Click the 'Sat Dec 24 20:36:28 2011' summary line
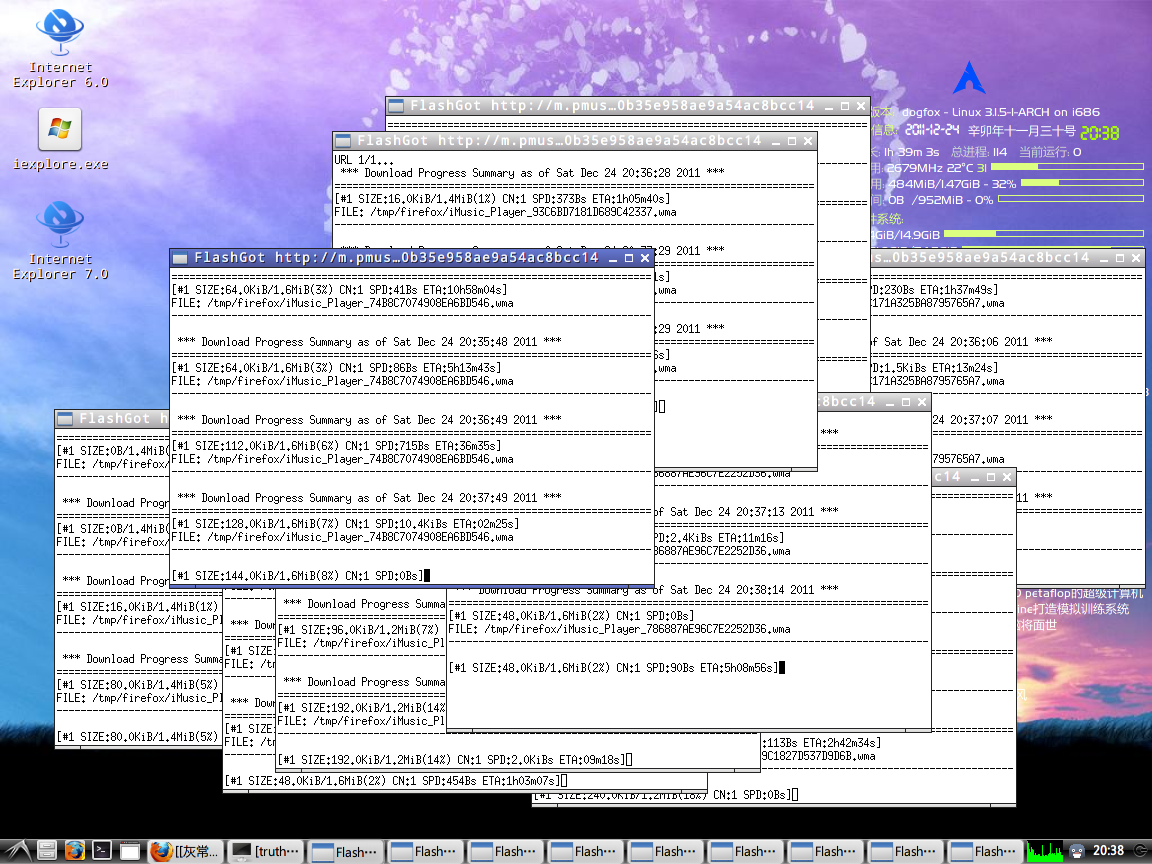 [532, 173]
